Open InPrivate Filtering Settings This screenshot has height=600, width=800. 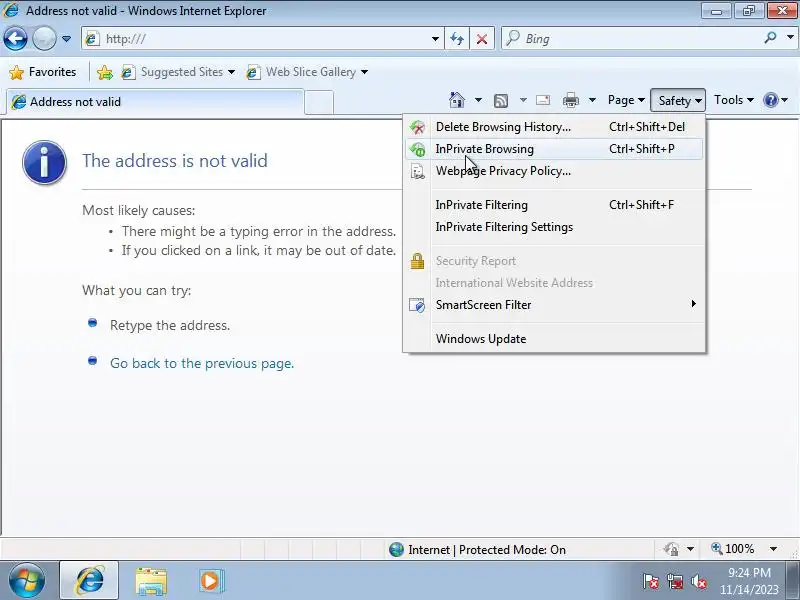554,227
